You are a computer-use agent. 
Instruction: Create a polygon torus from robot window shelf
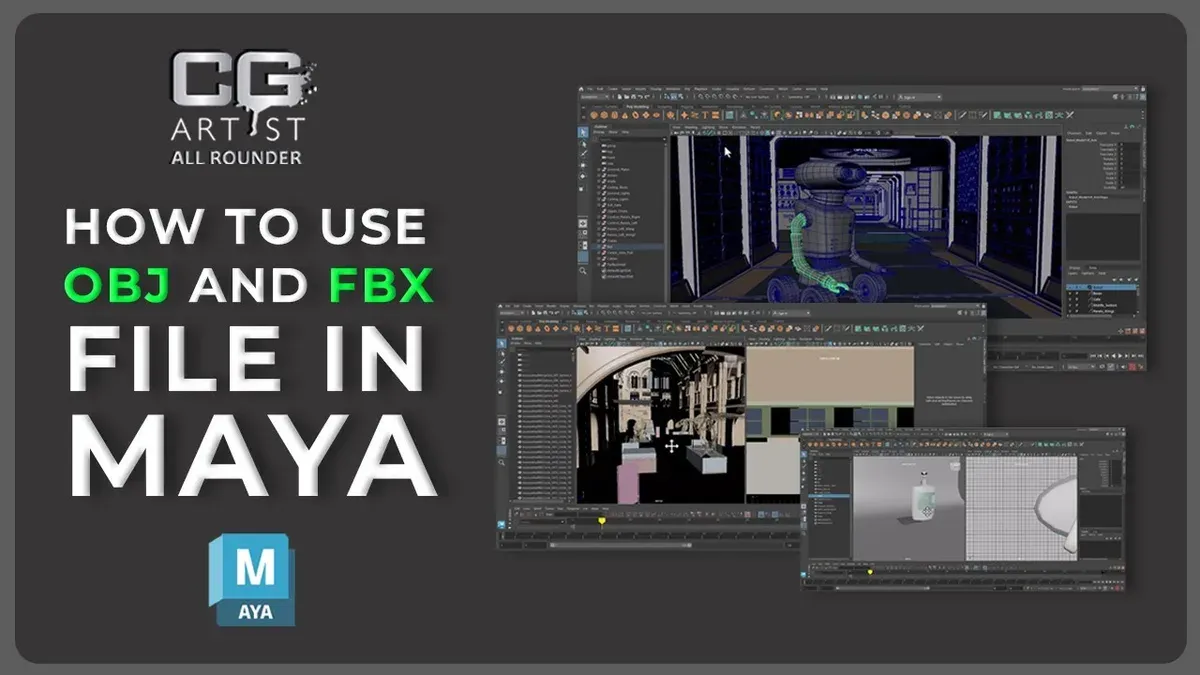tap(635, 115)
